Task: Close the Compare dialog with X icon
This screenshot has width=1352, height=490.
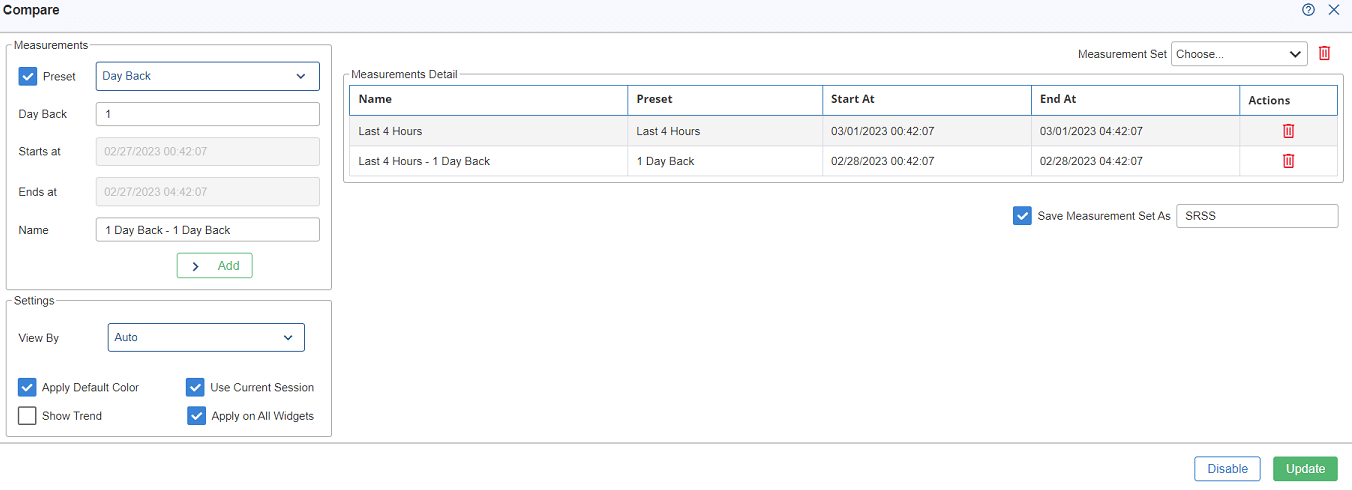Action: (x=1333, y=10)
